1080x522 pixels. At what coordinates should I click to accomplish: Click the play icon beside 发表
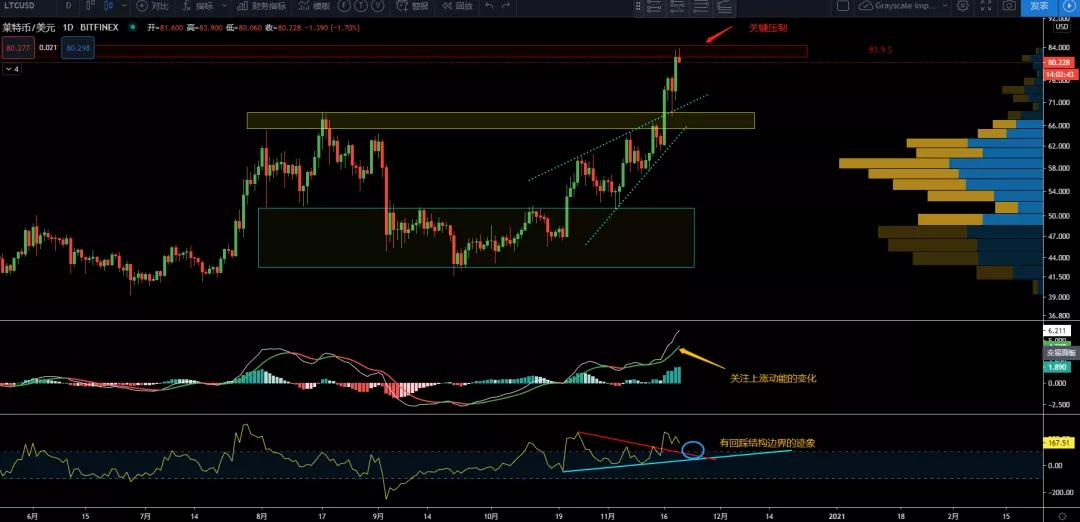point(1070,6)
